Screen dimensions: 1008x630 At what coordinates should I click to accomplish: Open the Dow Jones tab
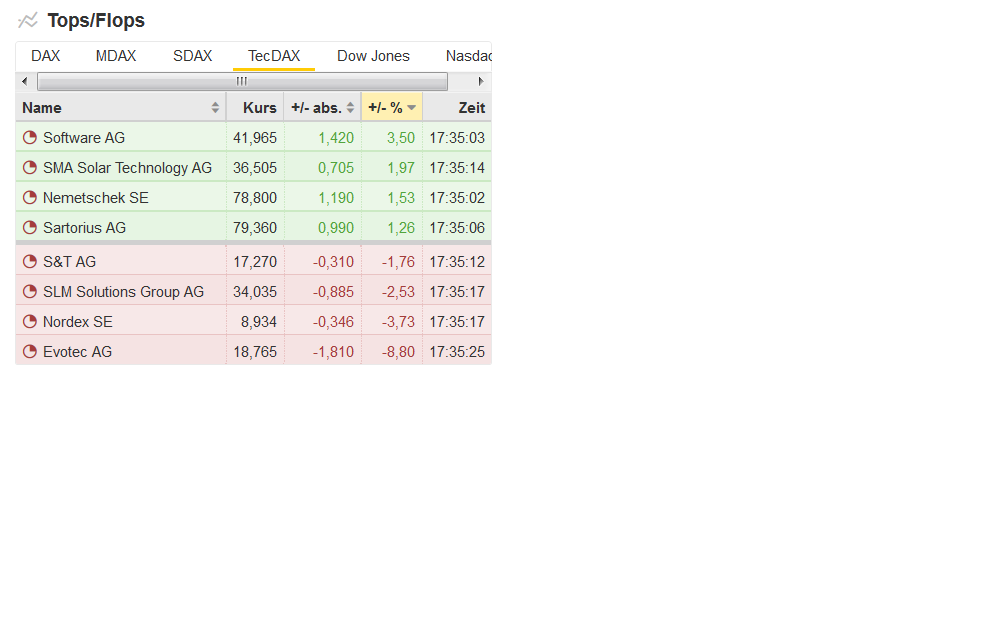pos(373,56)
